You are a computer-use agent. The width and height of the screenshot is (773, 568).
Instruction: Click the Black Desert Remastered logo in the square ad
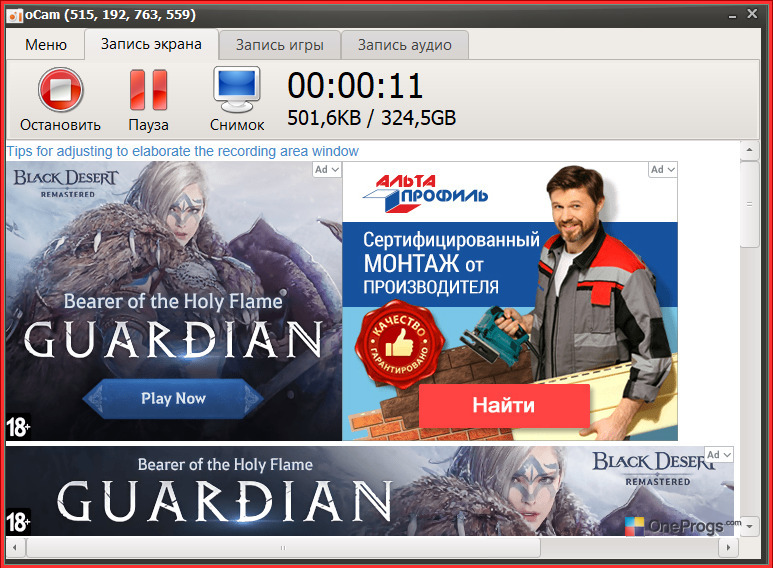66,182
